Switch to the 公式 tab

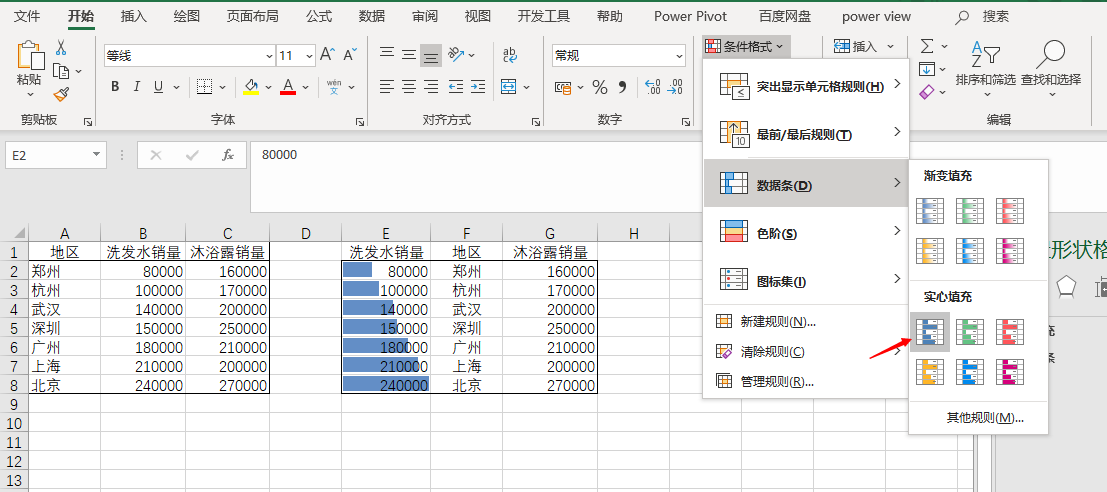pos(318,16)
